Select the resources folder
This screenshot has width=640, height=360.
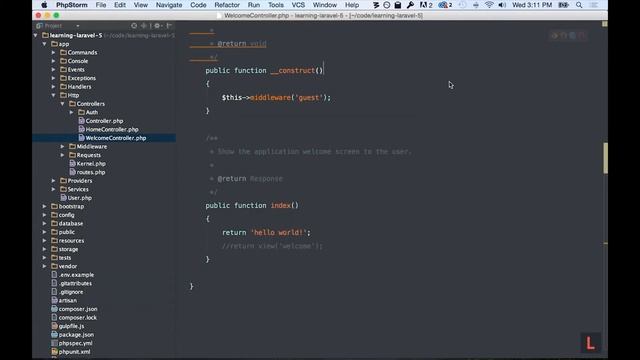(x=67, y=241)
